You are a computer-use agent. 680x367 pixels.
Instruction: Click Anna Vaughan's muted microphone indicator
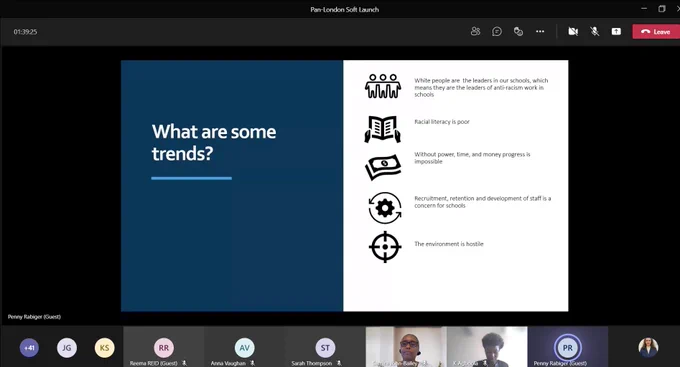(x=252, y=363)
